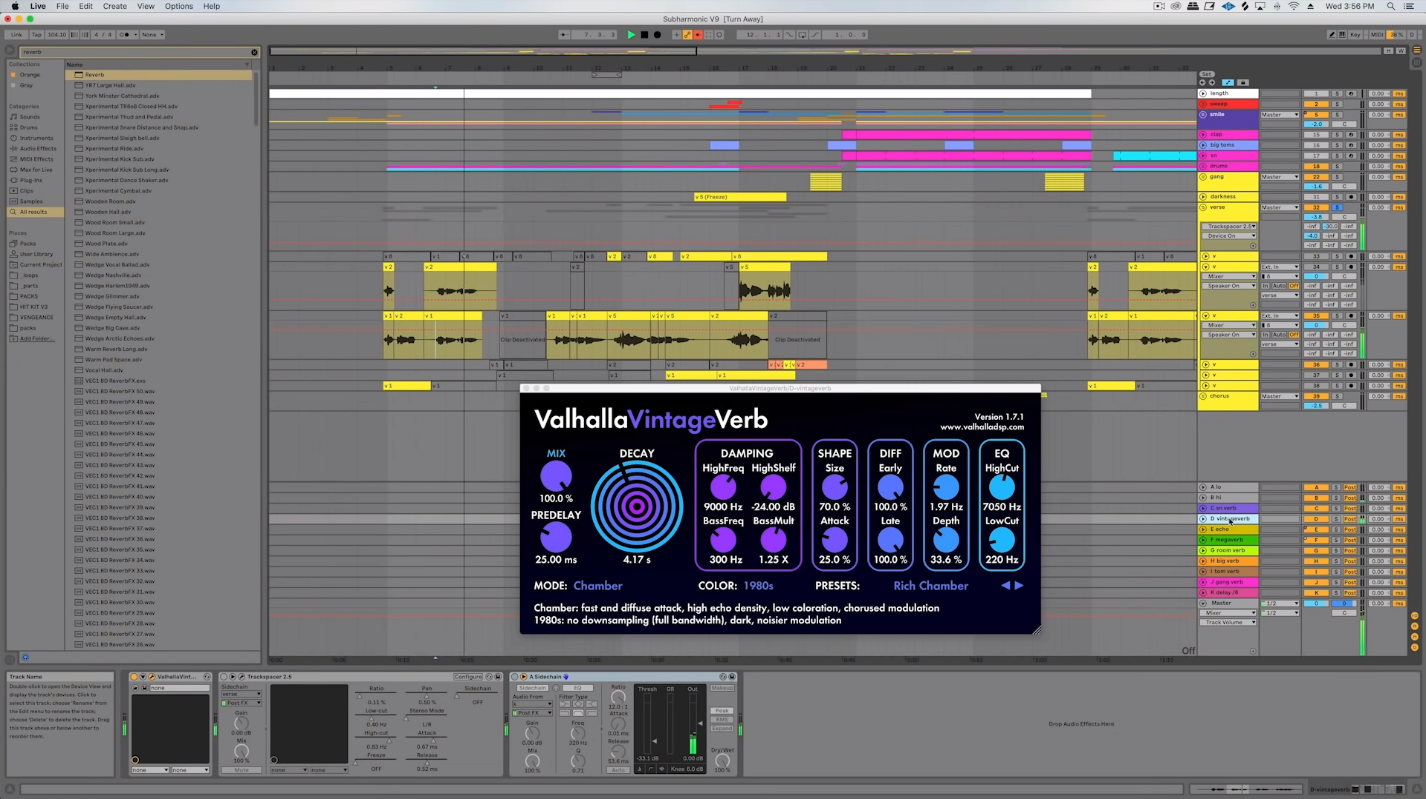The height and width of the screenshot is (799, 1426).
Task: Click the PREDELAY knob in ValhallaVintageVerb
Action: click(556, 538)
